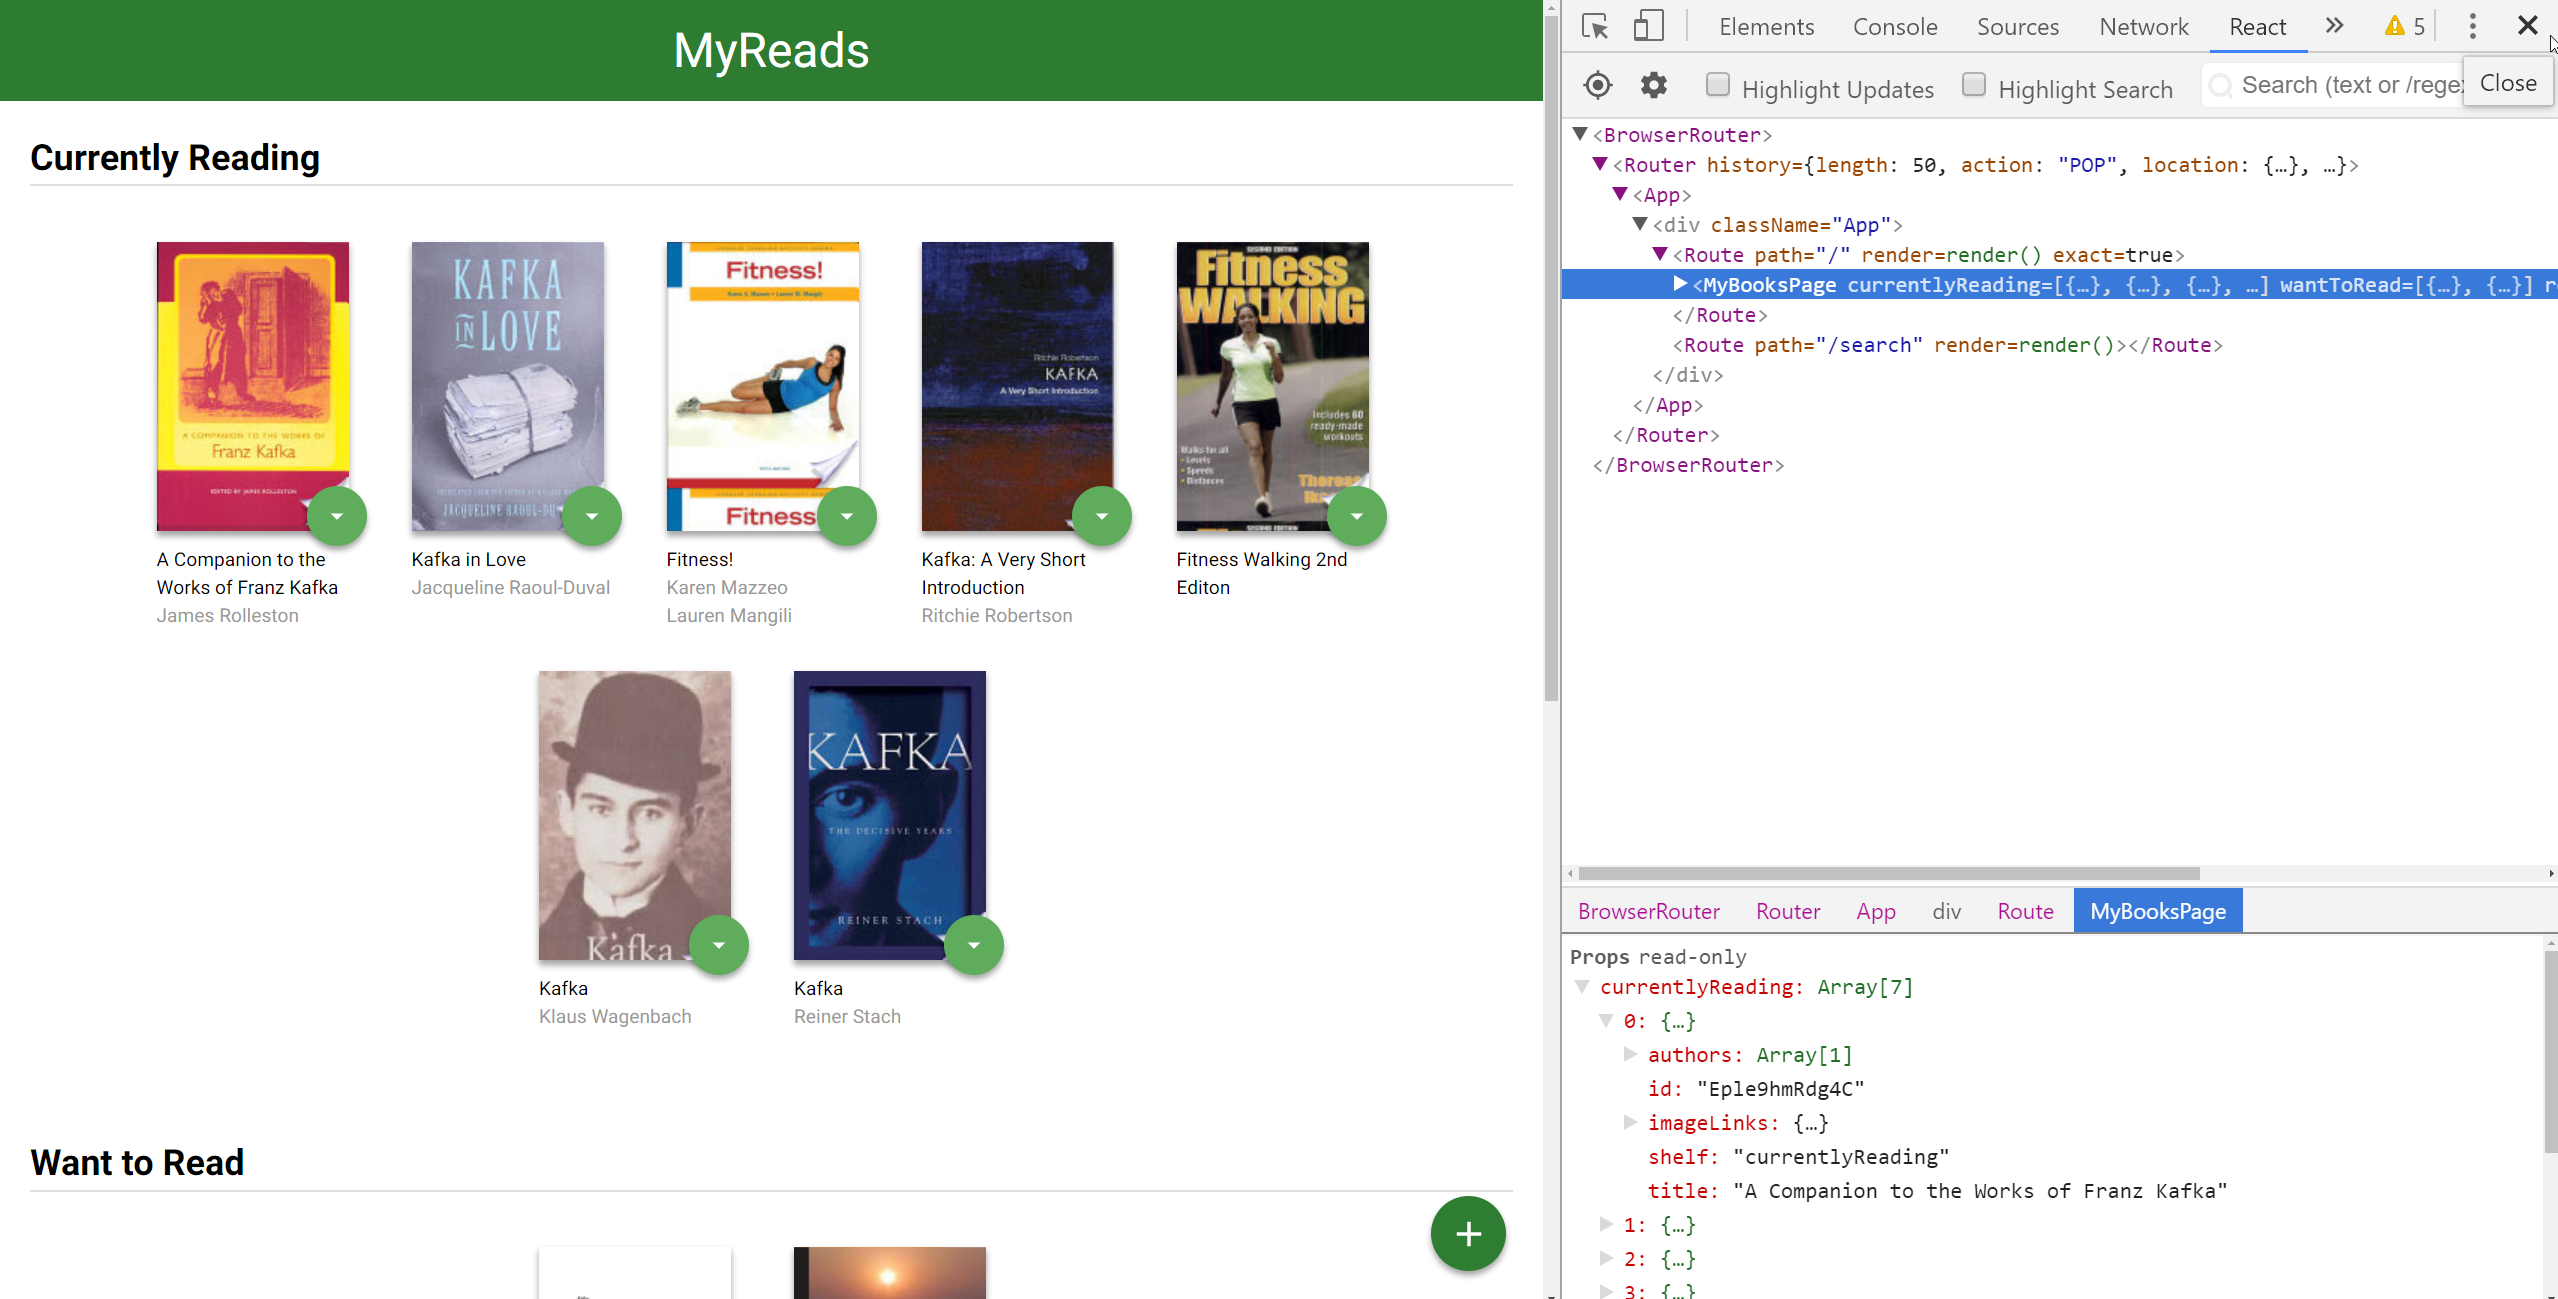The height and width of the screenshot is (1299, 2558).
Task: Collapse the Route path "/" node
Action: point(1660,254)
